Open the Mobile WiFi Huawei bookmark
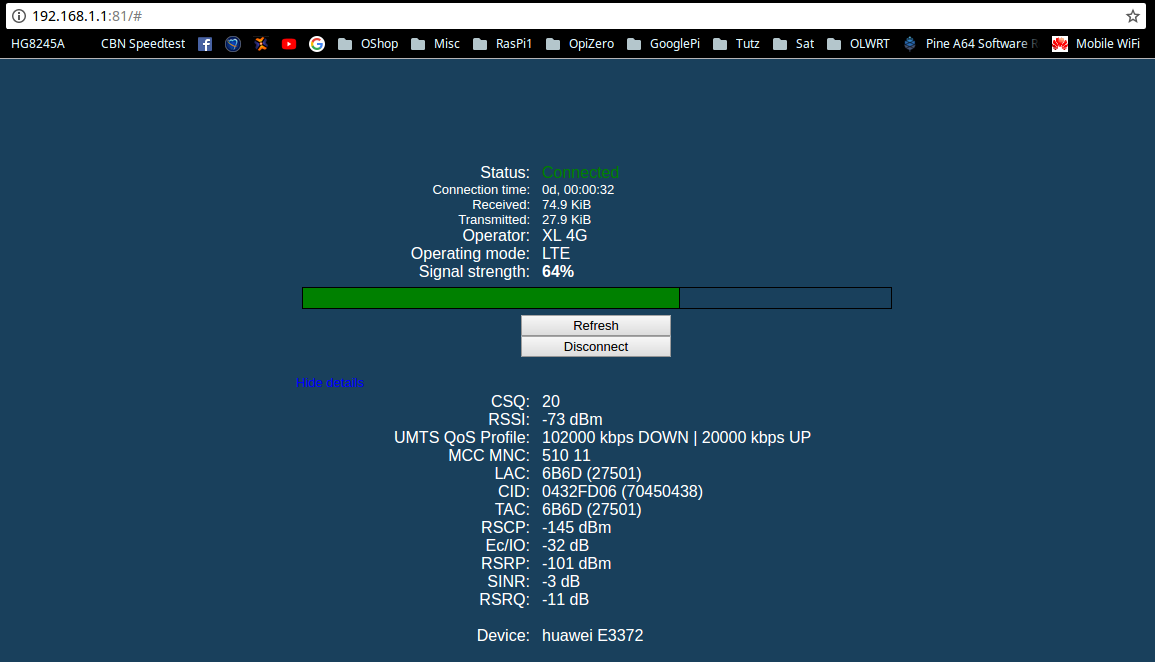The image size is (1155, 662). pyautogui.click(x=1096, y=44)
